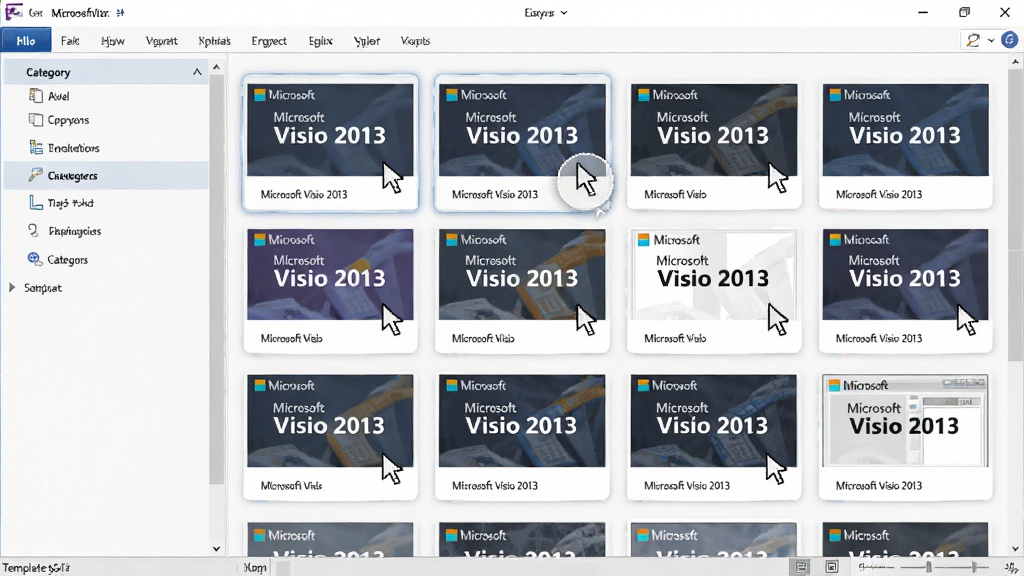Viewport: 1024px width, 576px height.
Task: Select the highlighted Caaegers label
Action: [x=72, y=176]
